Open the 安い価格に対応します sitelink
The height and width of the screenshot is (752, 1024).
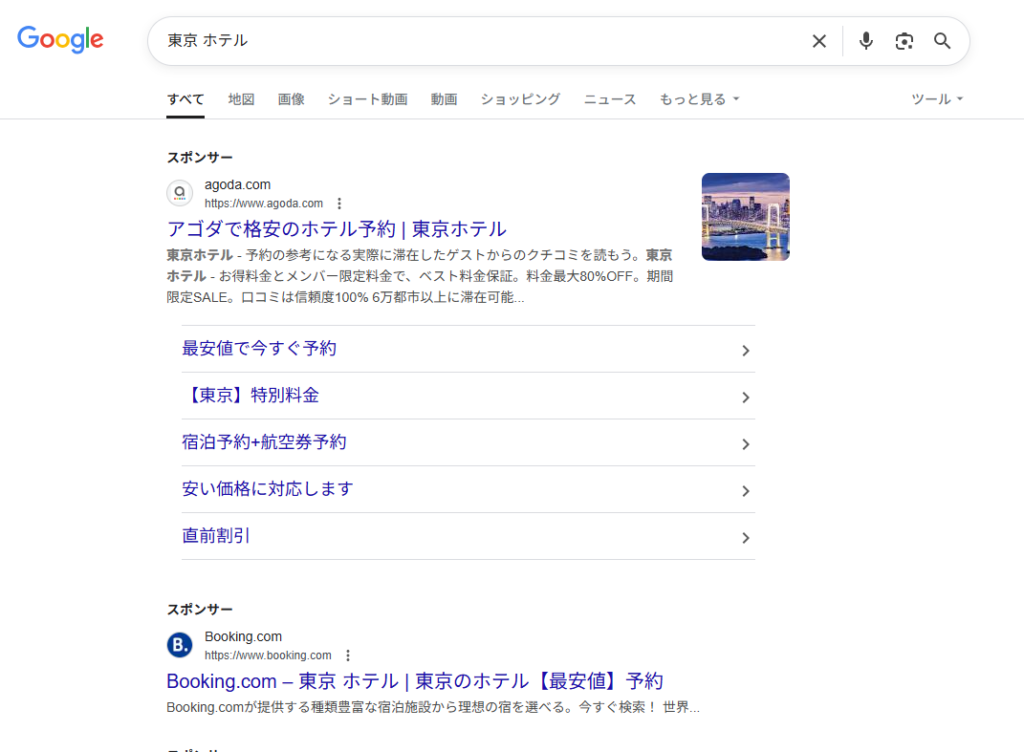[267, 489]
